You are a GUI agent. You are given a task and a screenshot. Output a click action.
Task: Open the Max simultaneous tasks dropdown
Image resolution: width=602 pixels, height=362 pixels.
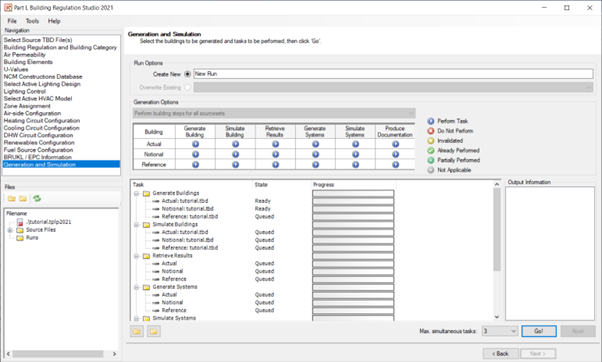tap(500, 331)
